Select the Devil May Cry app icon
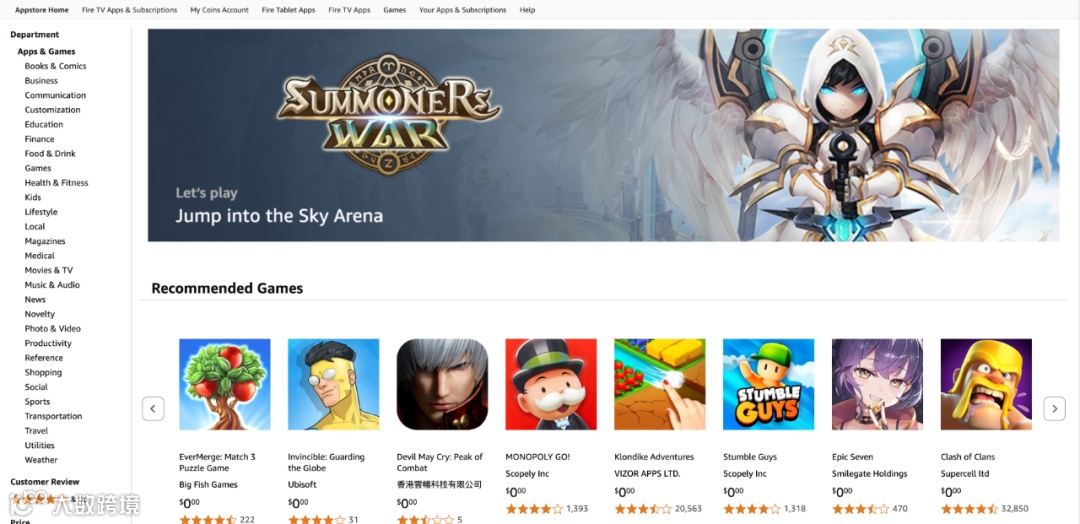The image size is (1080, 524). click(442, 384)
